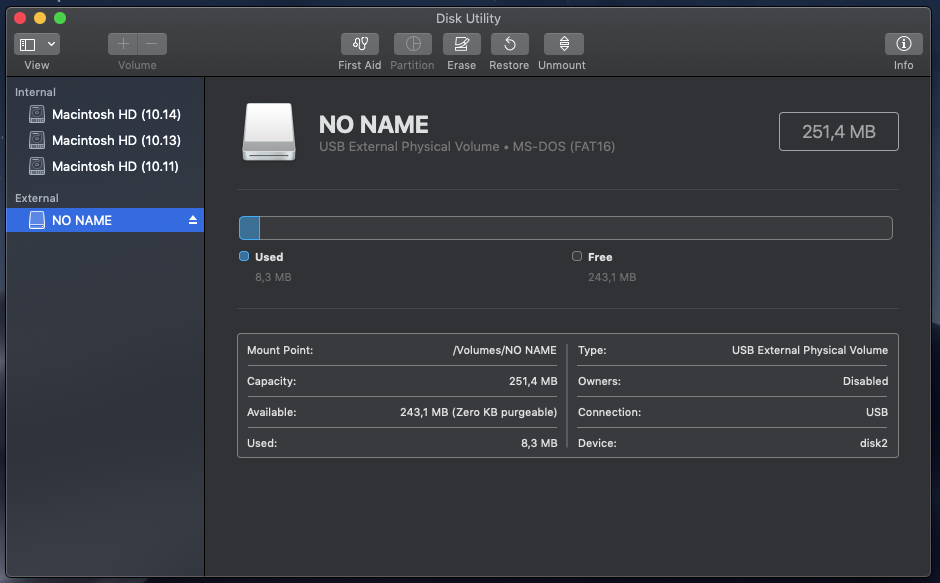Click the Capacity value 251,4 MB in table
940x583 pixels.
[533, 381]
